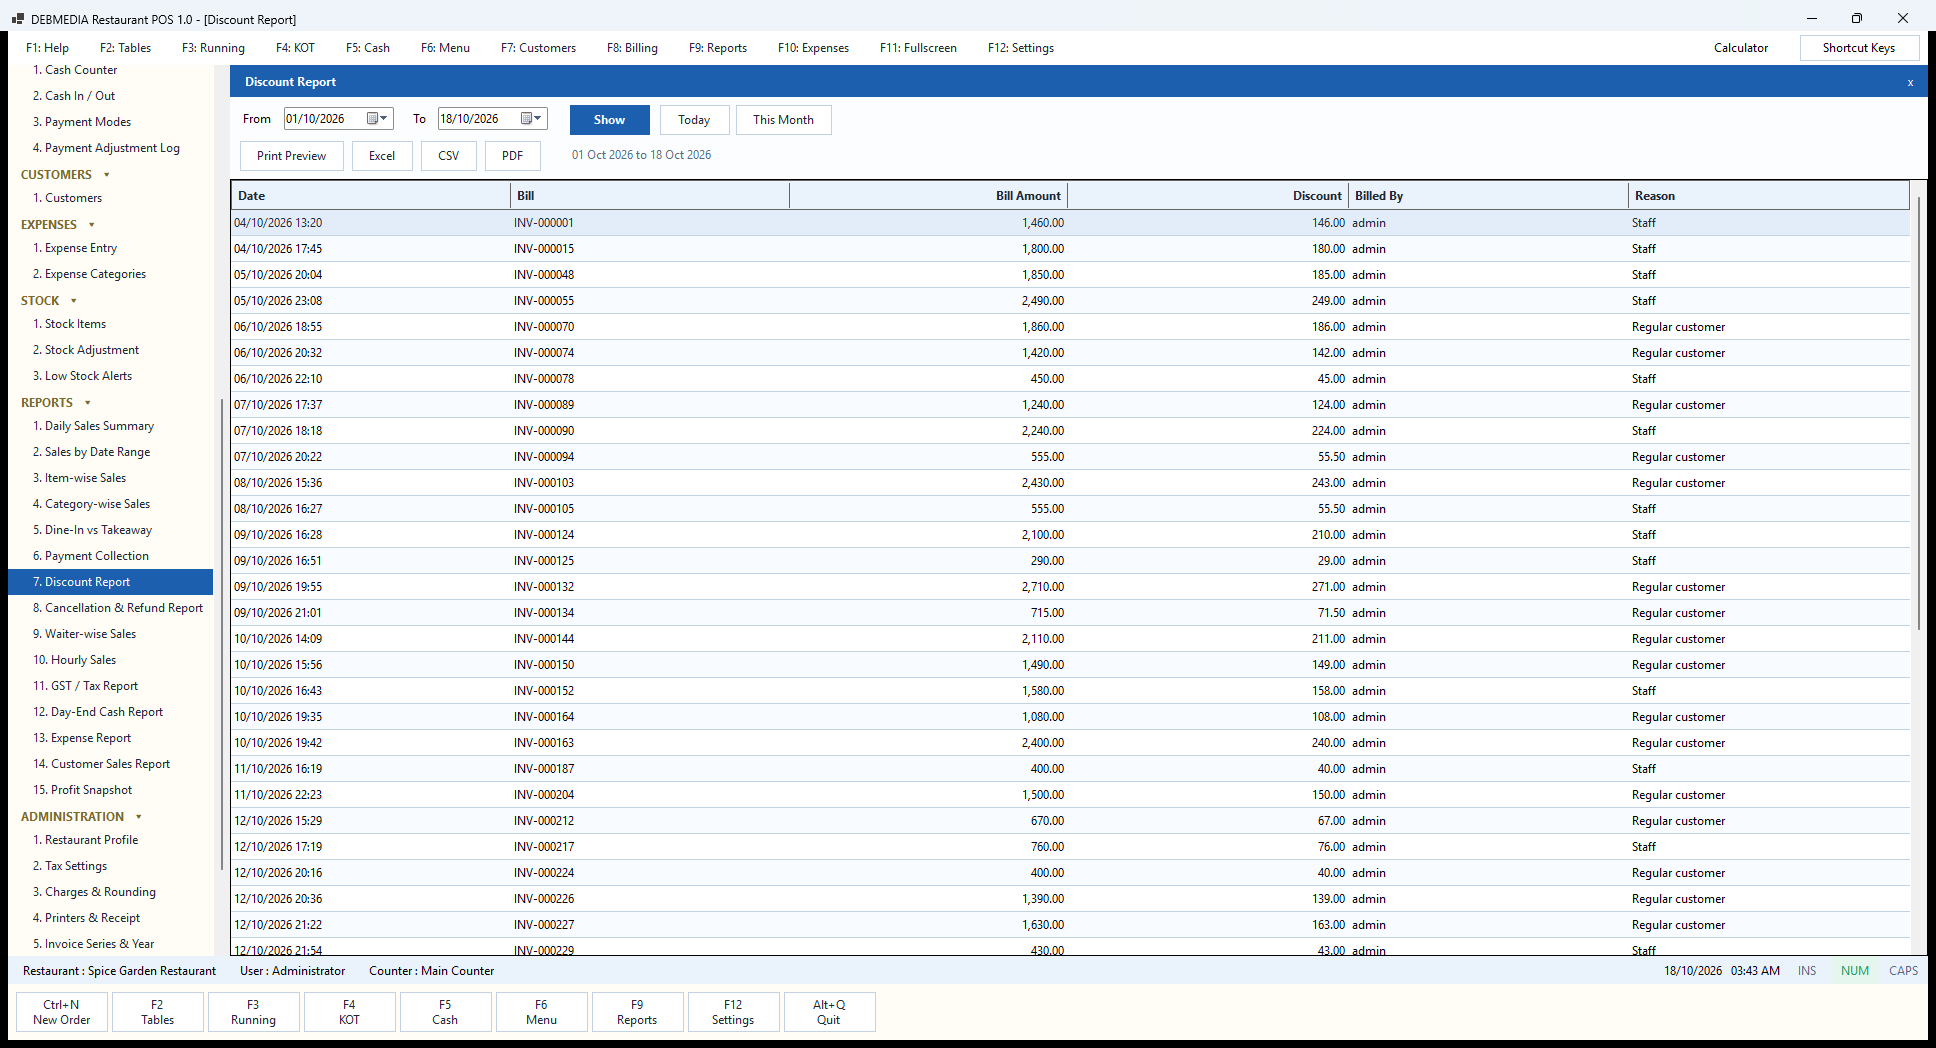1936x1048 pixels.
Task: Click bottom F2 Tables button
Action: coord(158,1012)
